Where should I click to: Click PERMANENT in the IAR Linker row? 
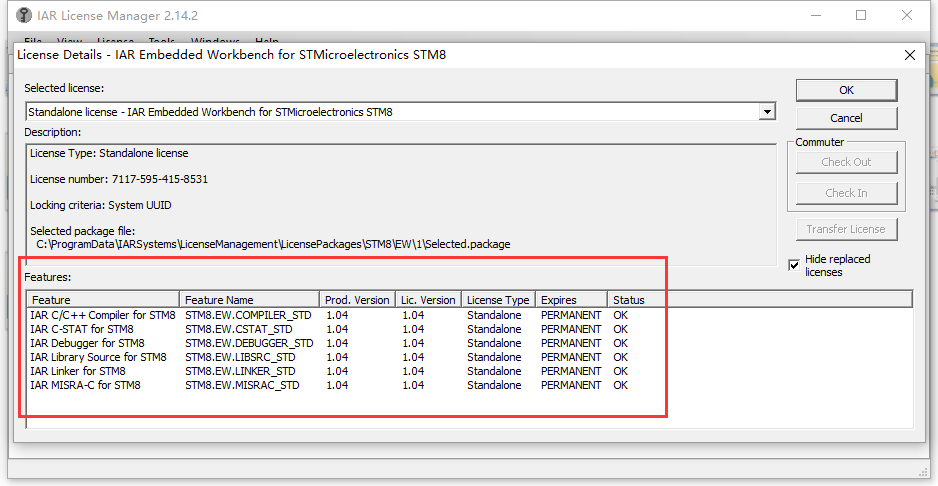tap(571, 371)
